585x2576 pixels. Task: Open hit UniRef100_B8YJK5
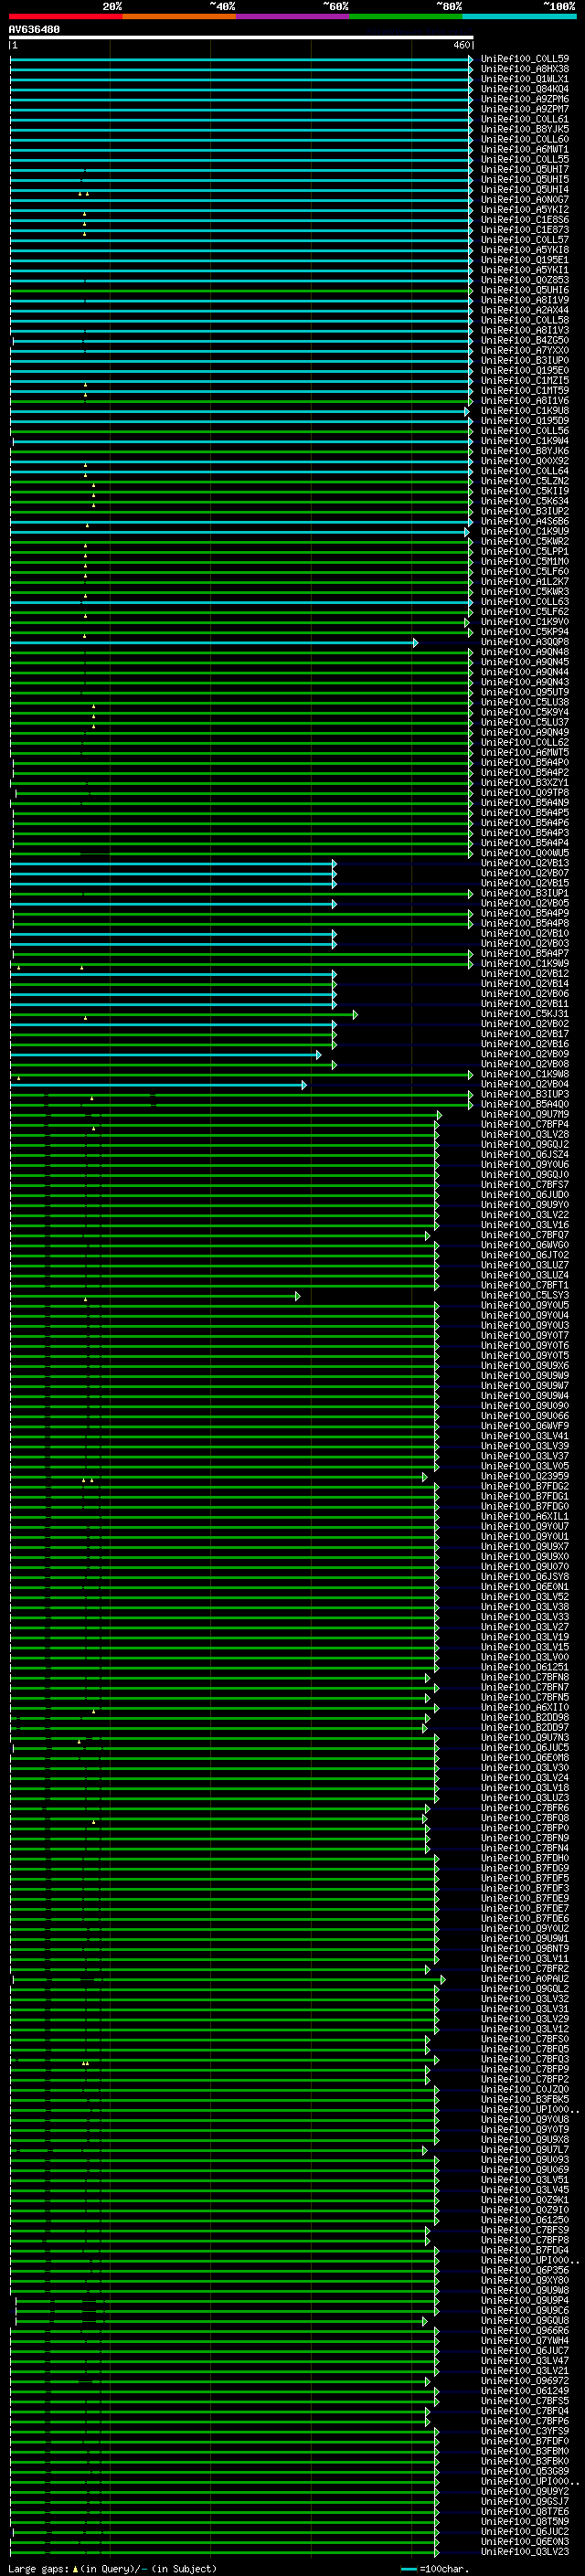click(525, 129)
